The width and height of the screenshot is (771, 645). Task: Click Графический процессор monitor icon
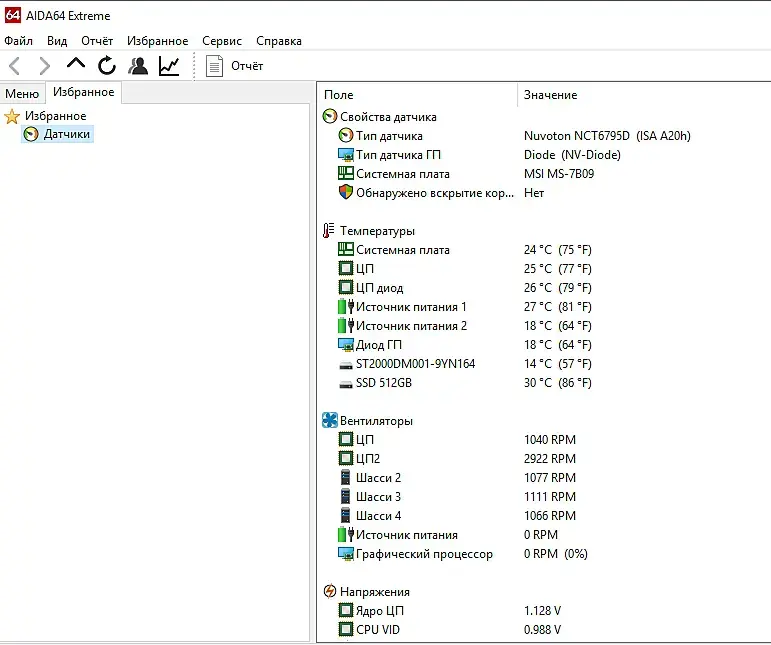346,554
